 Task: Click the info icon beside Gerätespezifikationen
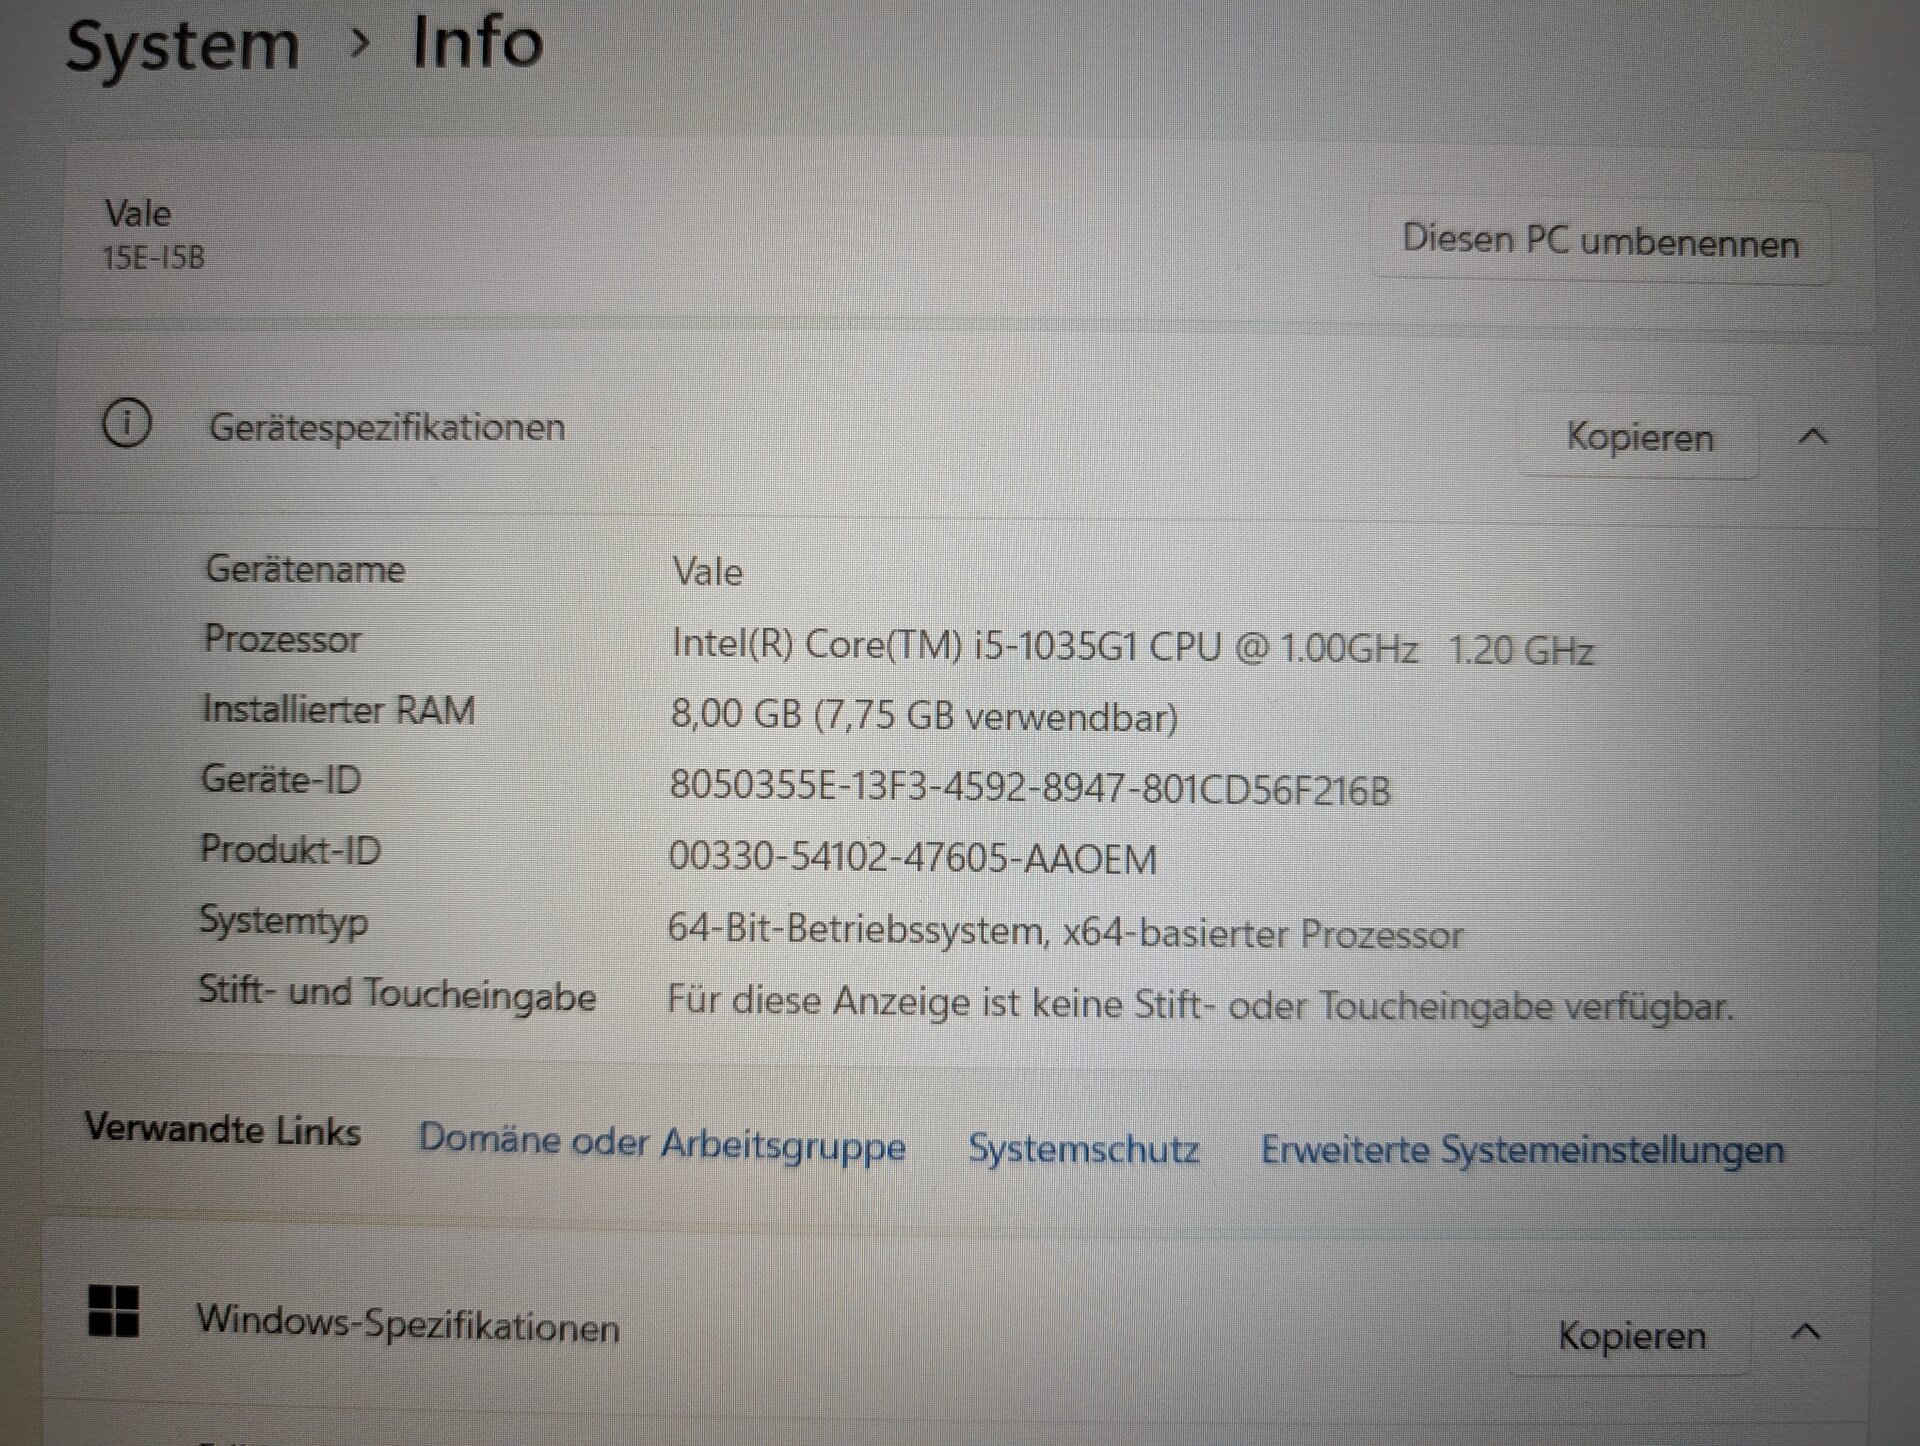pos(127,423)
